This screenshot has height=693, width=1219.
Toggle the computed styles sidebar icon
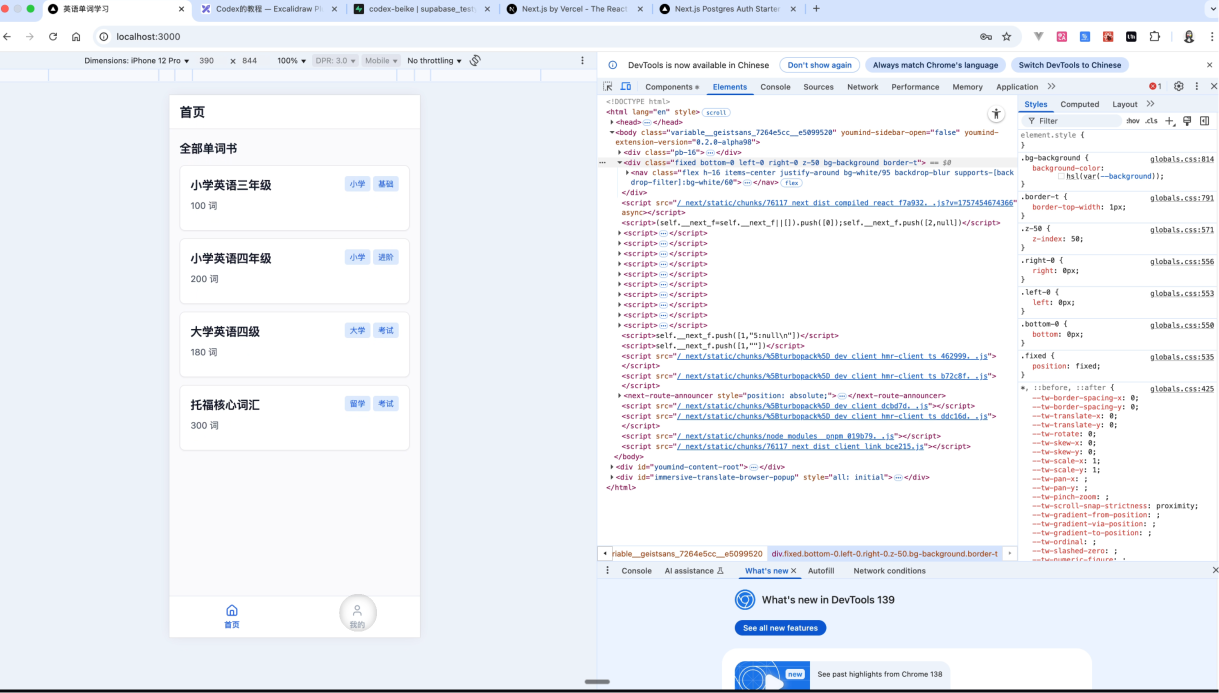pos(1204,121)
